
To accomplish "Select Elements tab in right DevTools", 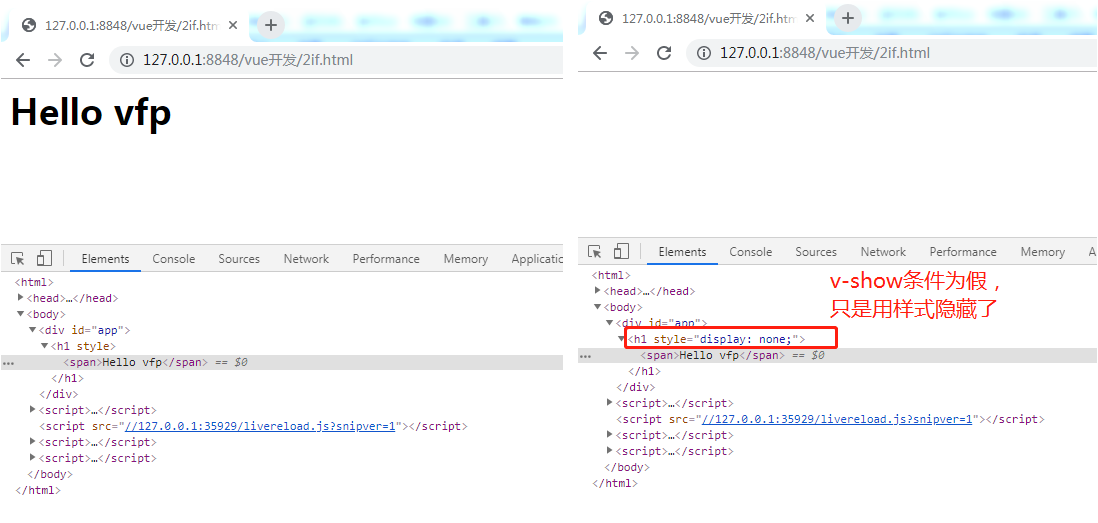I will tap(683, 252).
